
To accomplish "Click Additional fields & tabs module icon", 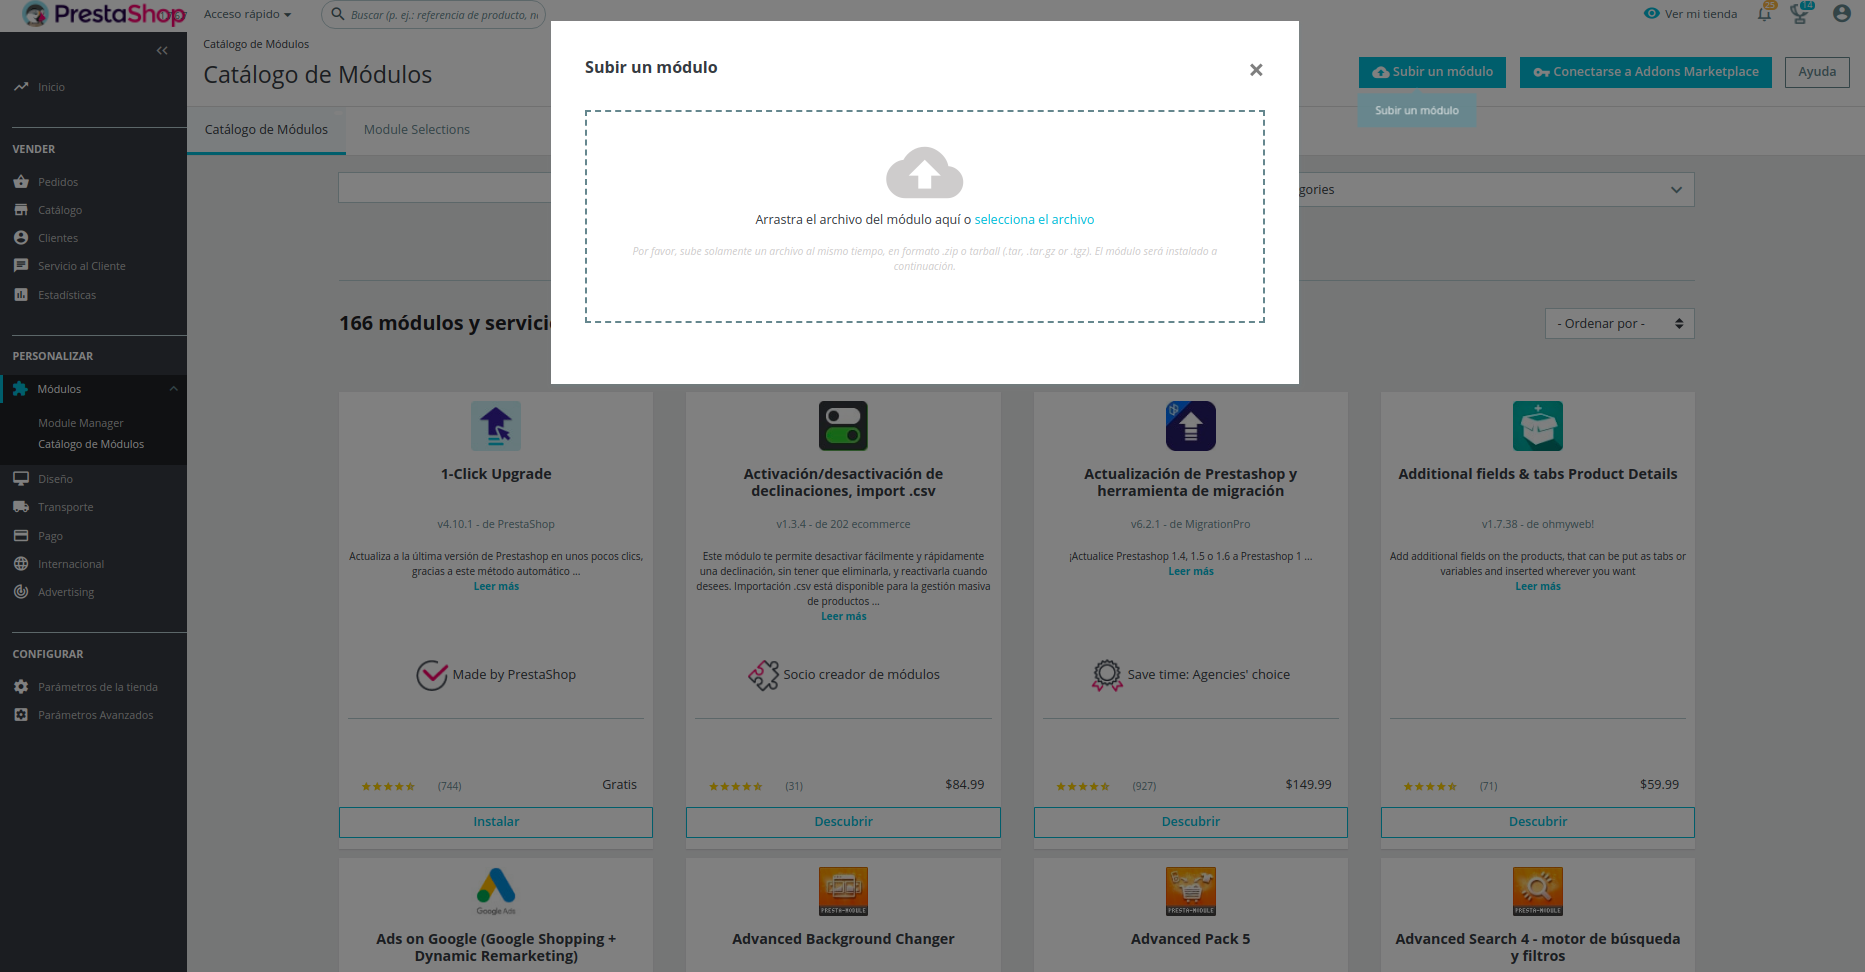I will click(1538, 426).
